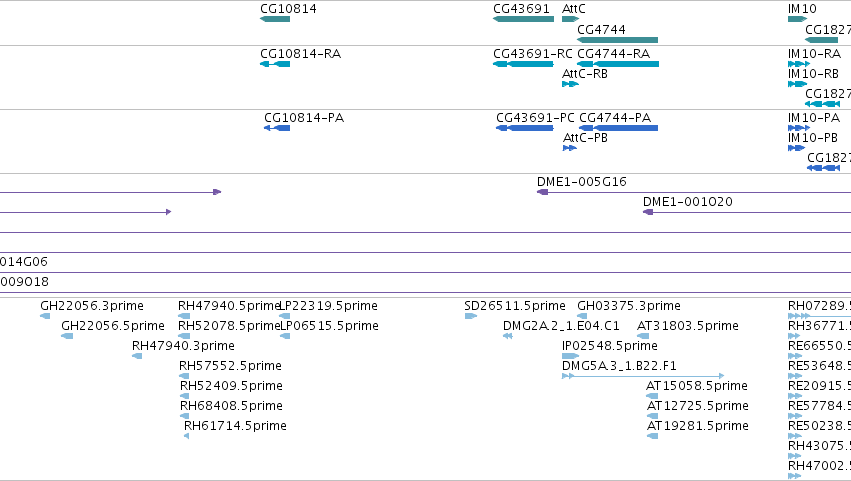Select the AttC-RB transcript
The height and width of the screenshot is (481, 851).
tap(570, 84)
